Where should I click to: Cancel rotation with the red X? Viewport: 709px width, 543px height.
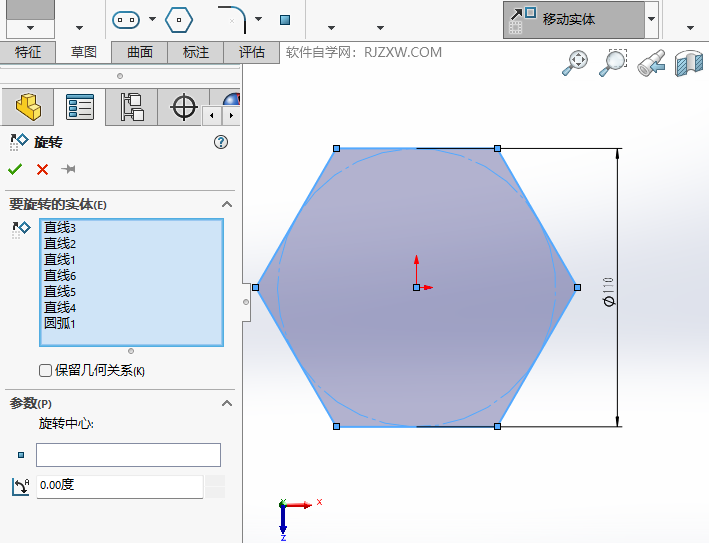pyautogui.click(x=42, y=169)
